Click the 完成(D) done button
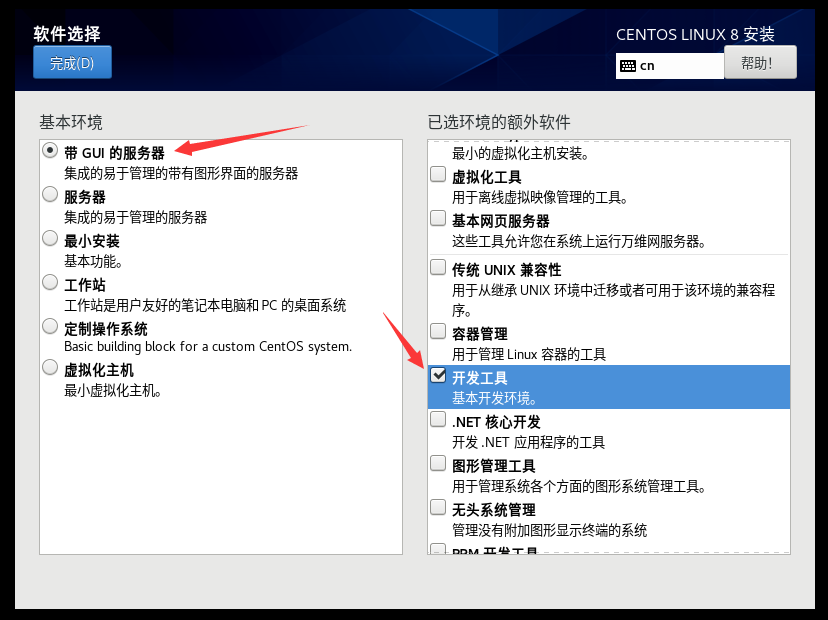The width and height of the screenshot is (828, 620). click(72, 62)
